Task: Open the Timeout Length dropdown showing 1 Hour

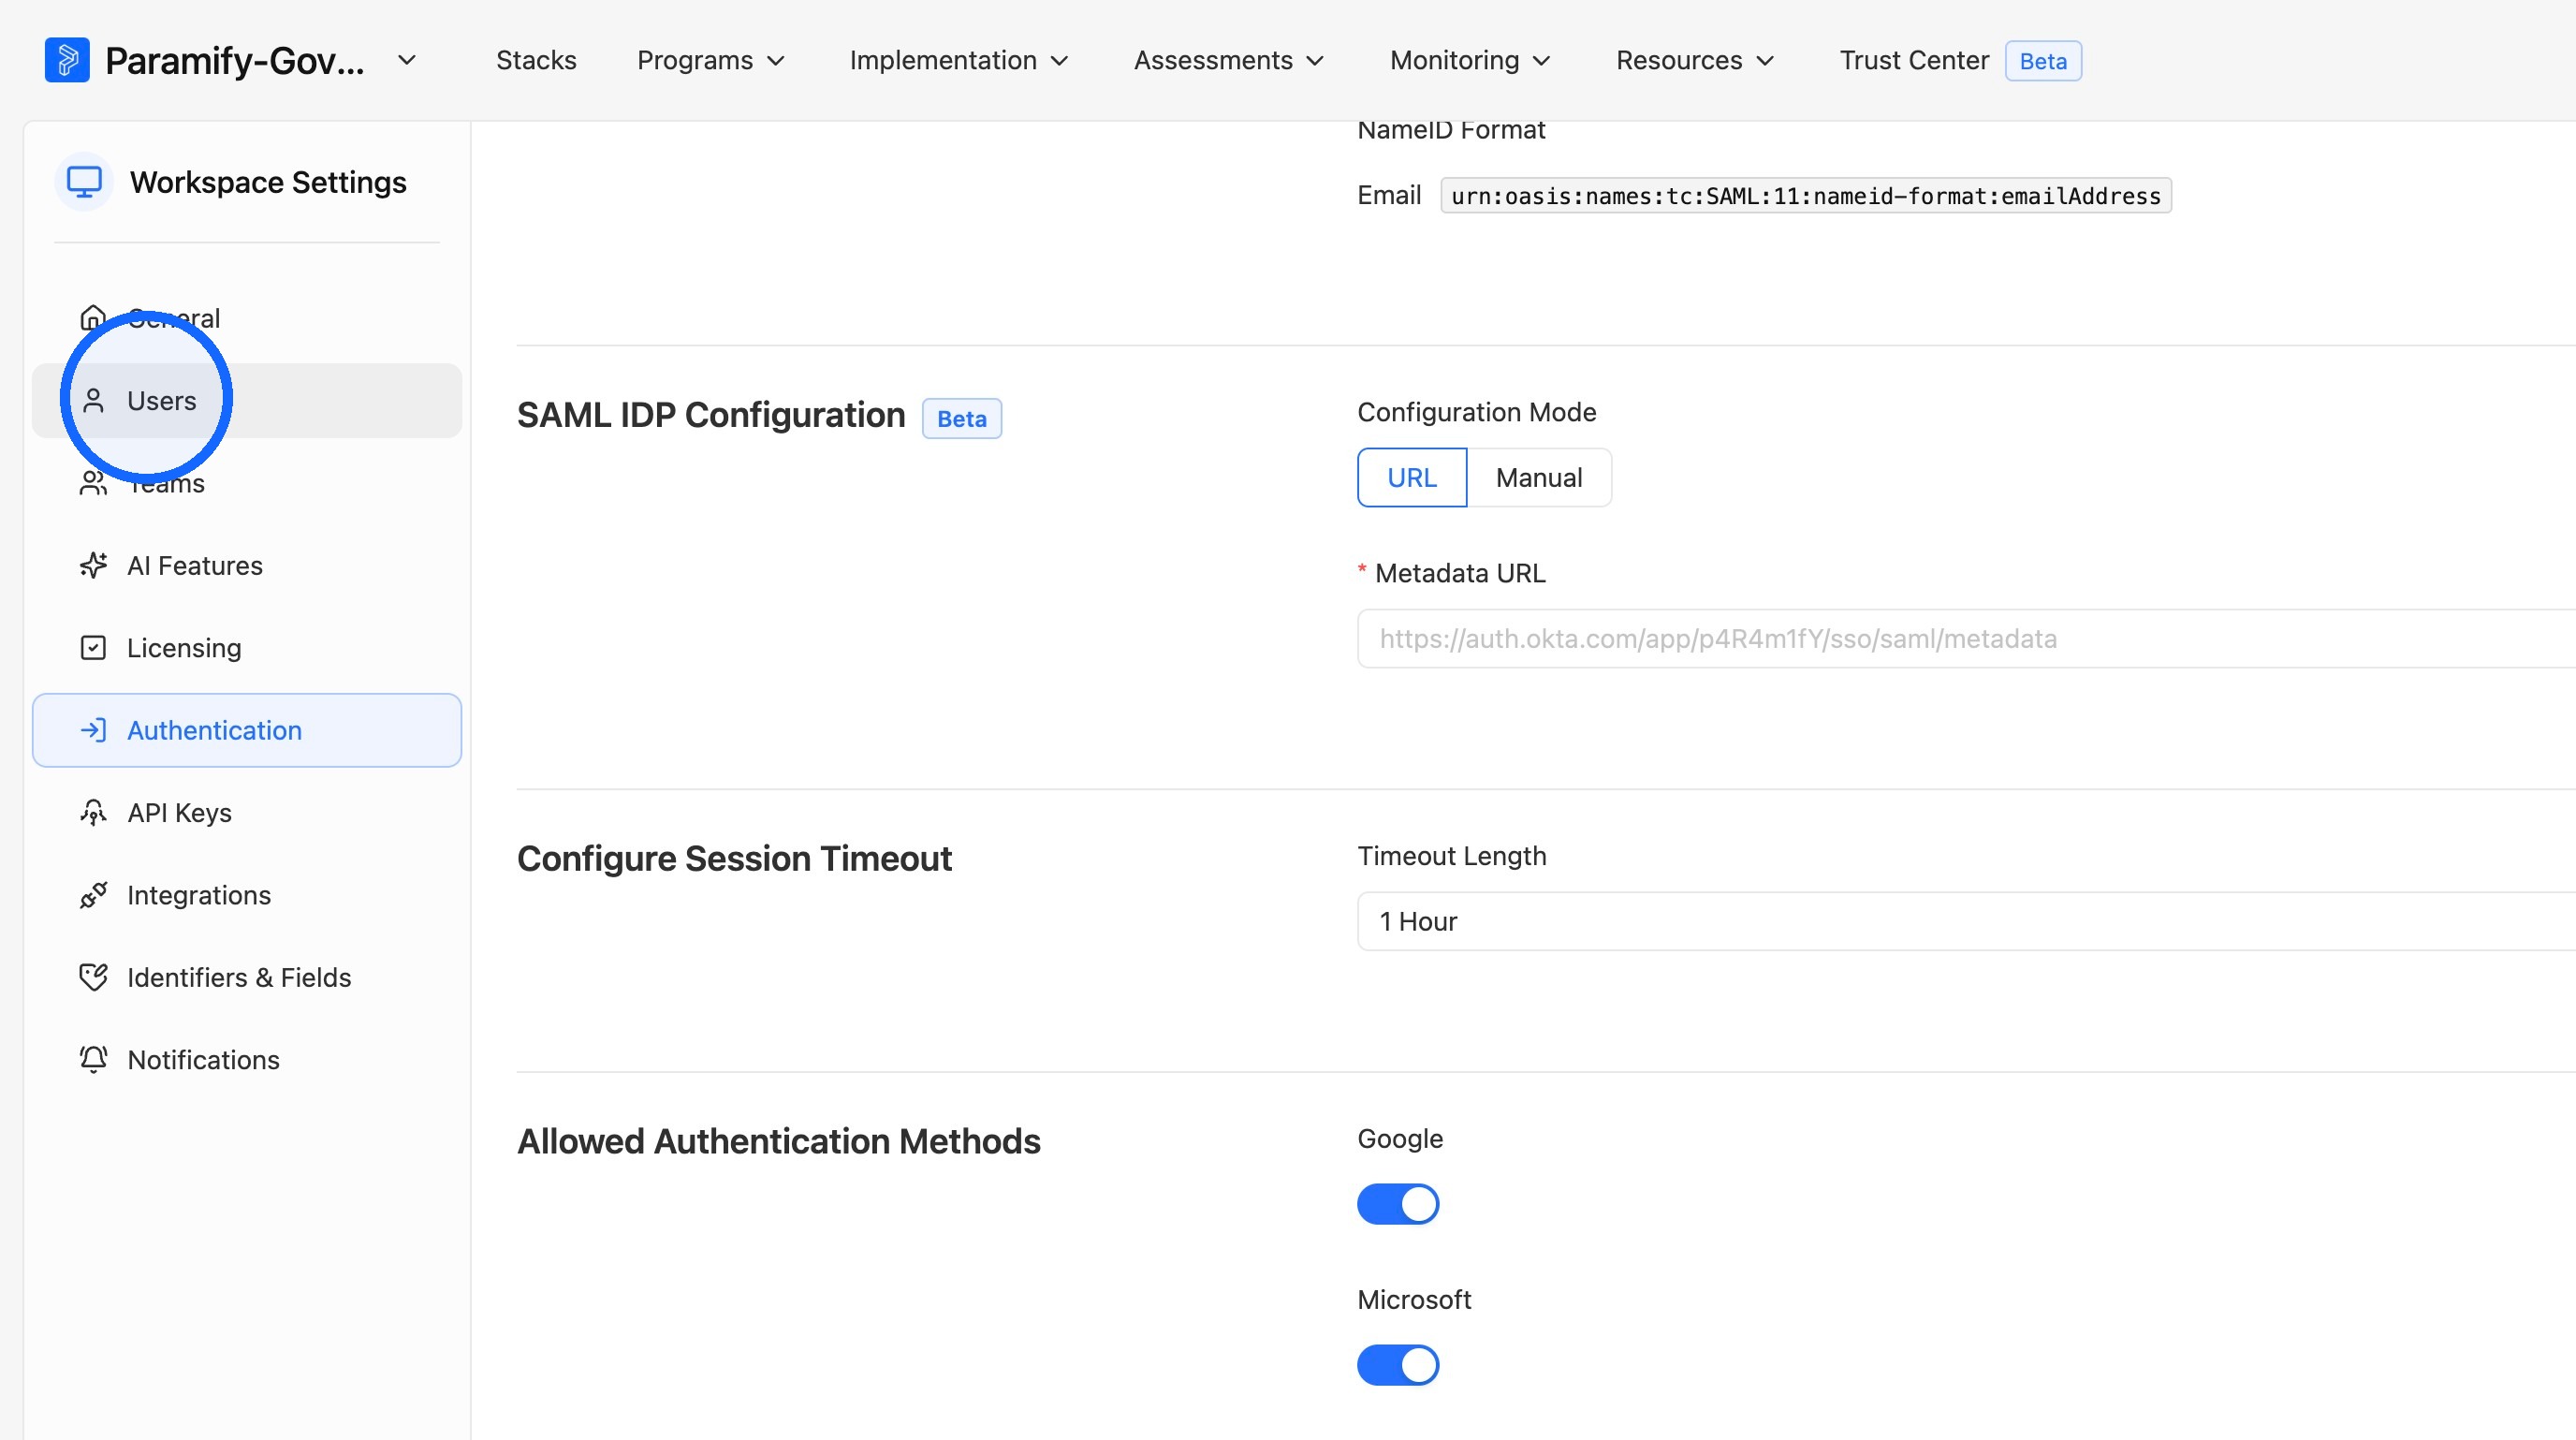Action: click(x=1966, y=921)
